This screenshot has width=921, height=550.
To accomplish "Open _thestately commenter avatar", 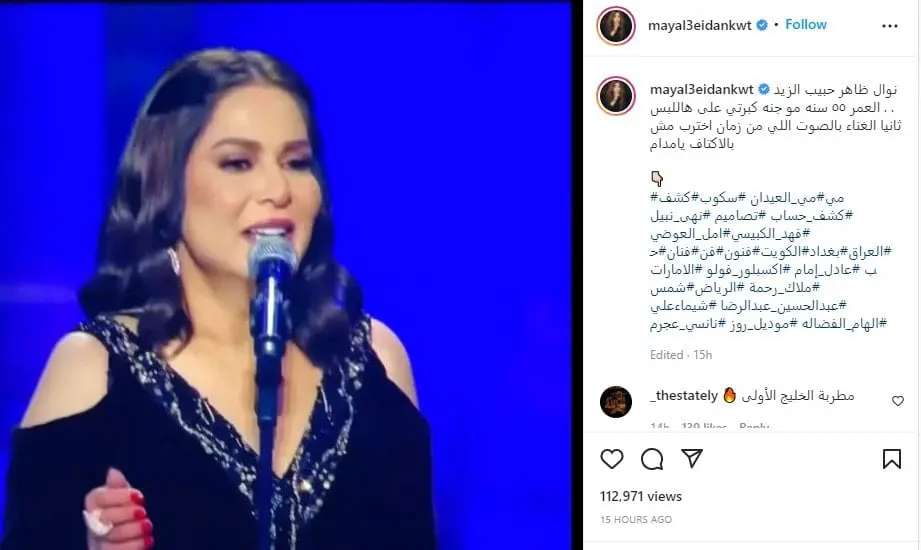I will [x=616, y=402].
